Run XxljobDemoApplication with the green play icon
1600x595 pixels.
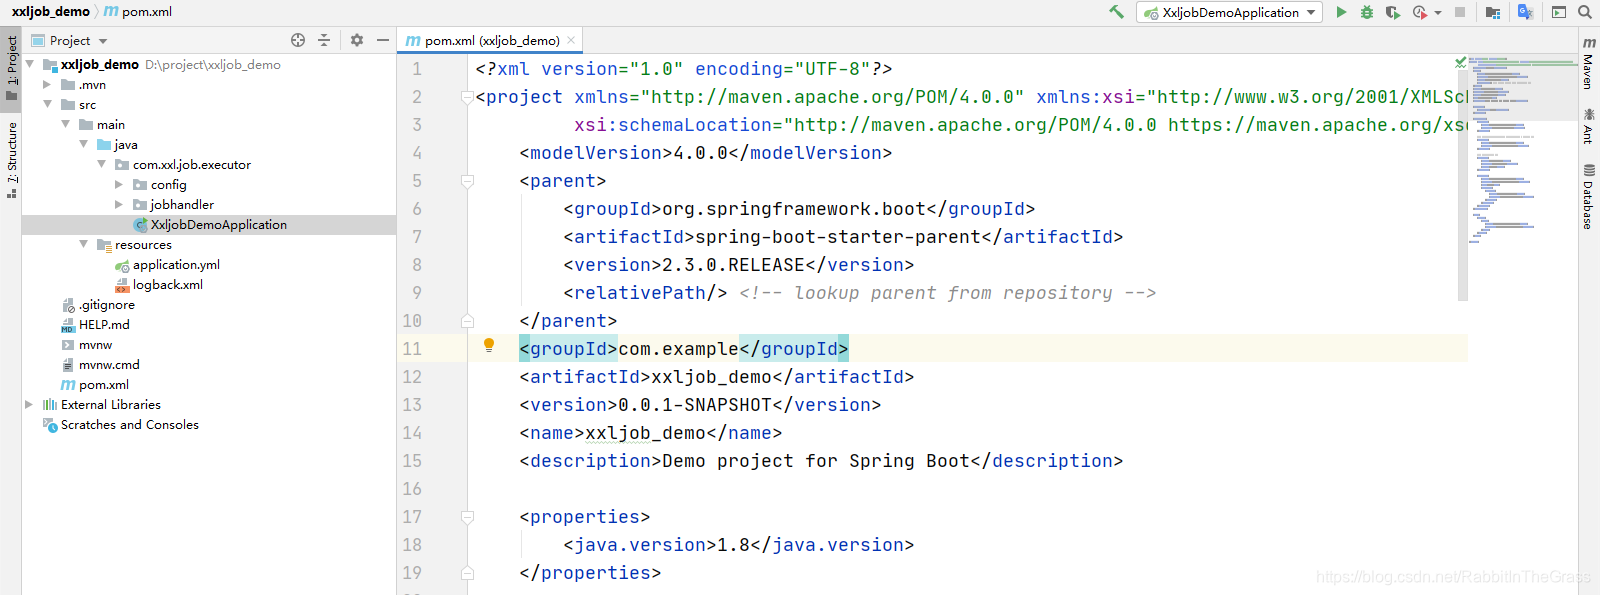click(1341, 12)
